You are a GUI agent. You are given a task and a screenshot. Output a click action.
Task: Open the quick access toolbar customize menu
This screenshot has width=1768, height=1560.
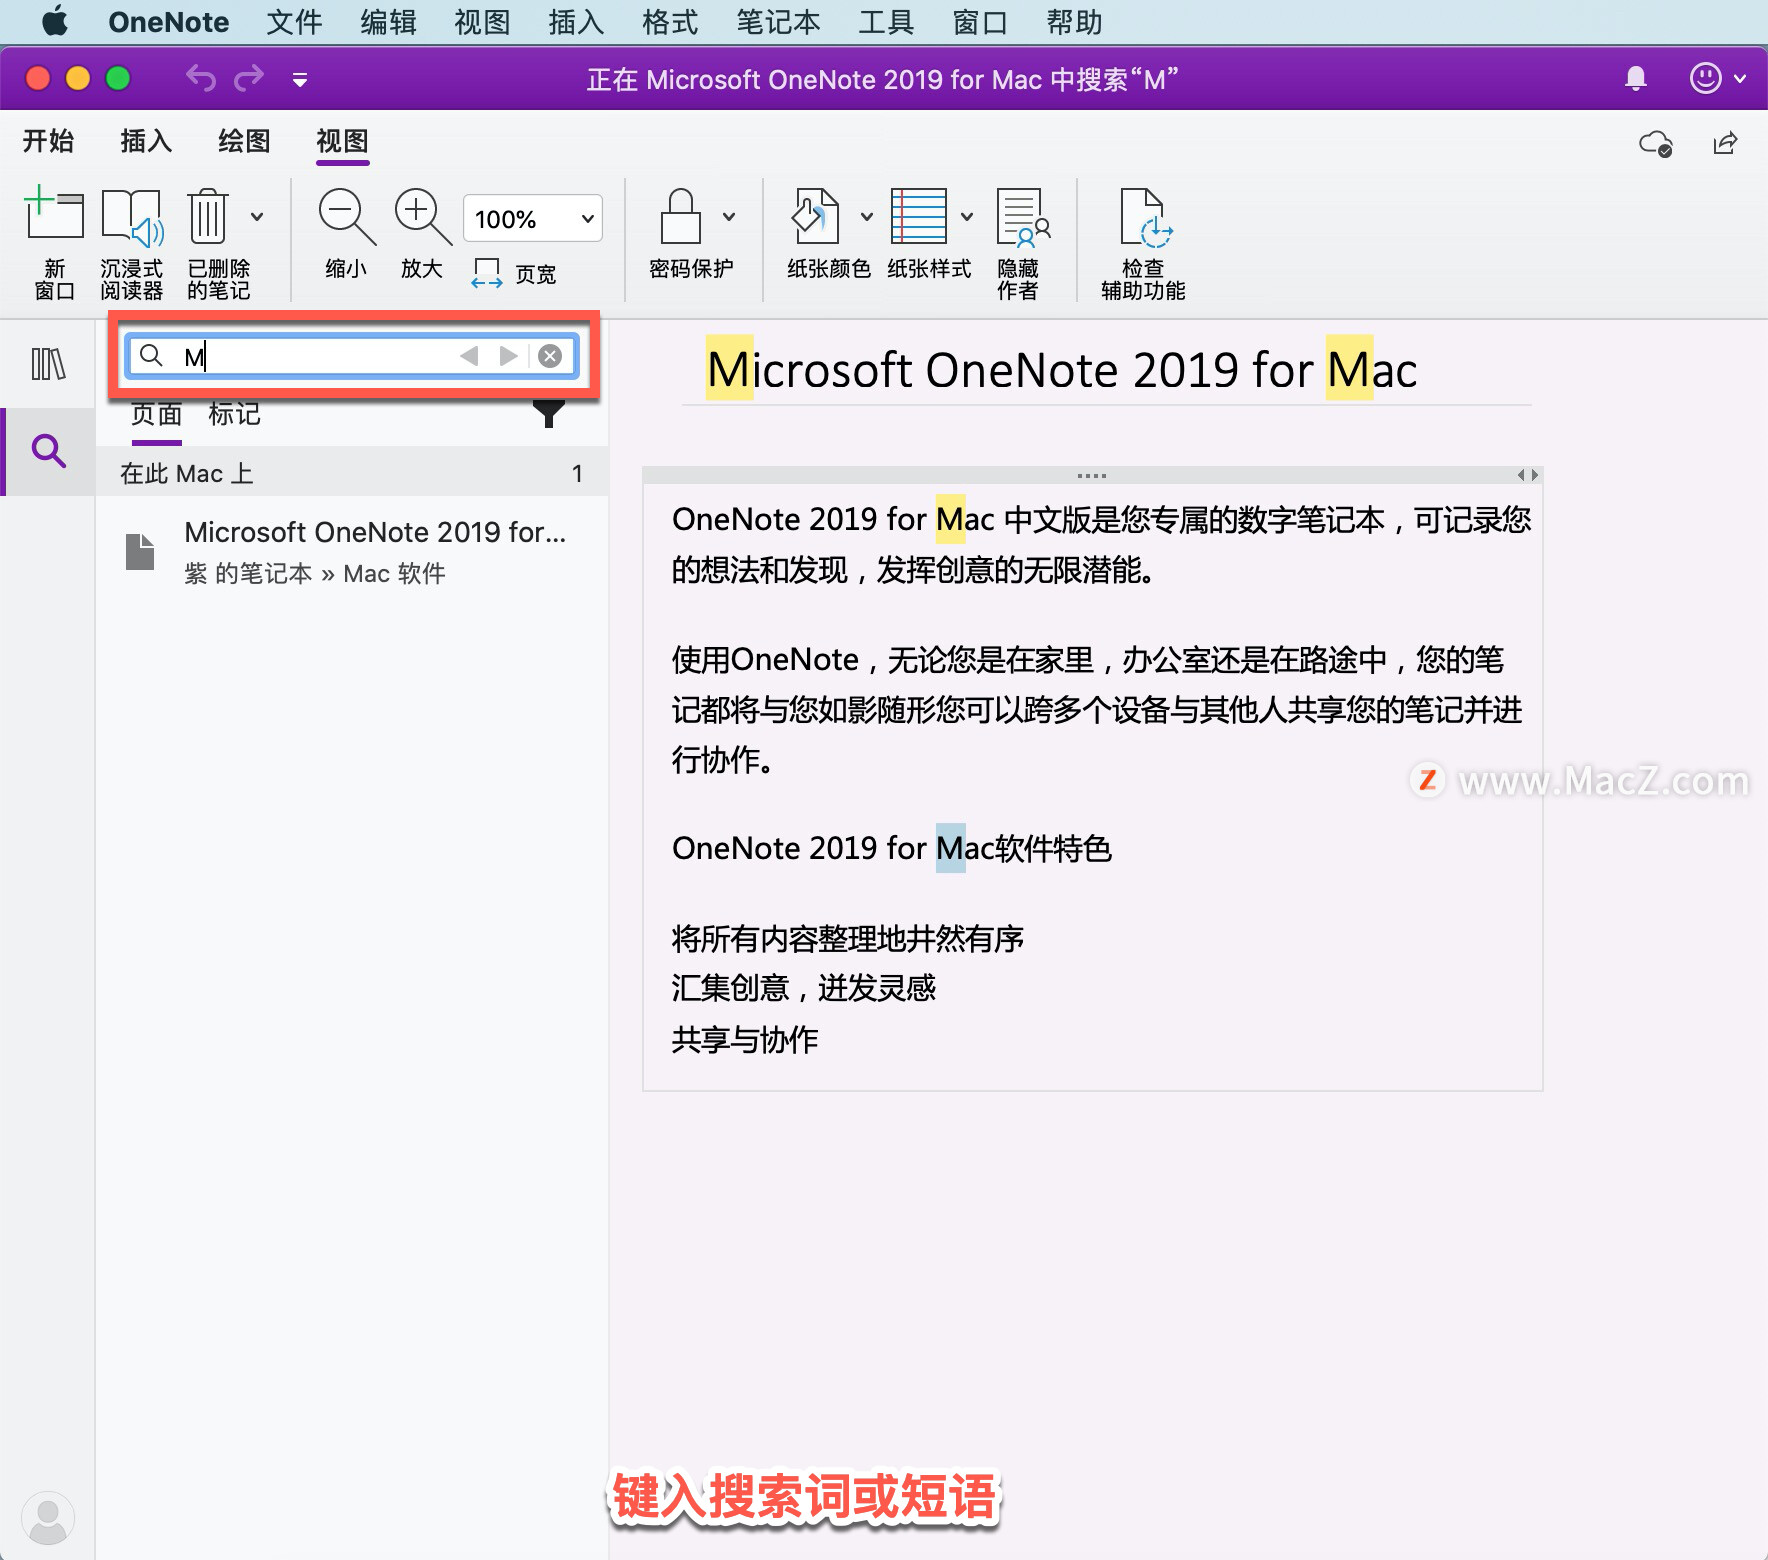pos(299,79)
